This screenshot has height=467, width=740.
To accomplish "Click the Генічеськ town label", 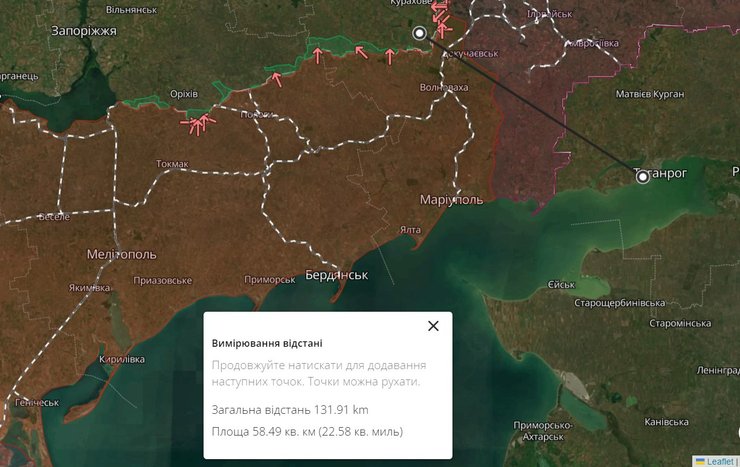I will pyautogui.click(x=37, y=403).
